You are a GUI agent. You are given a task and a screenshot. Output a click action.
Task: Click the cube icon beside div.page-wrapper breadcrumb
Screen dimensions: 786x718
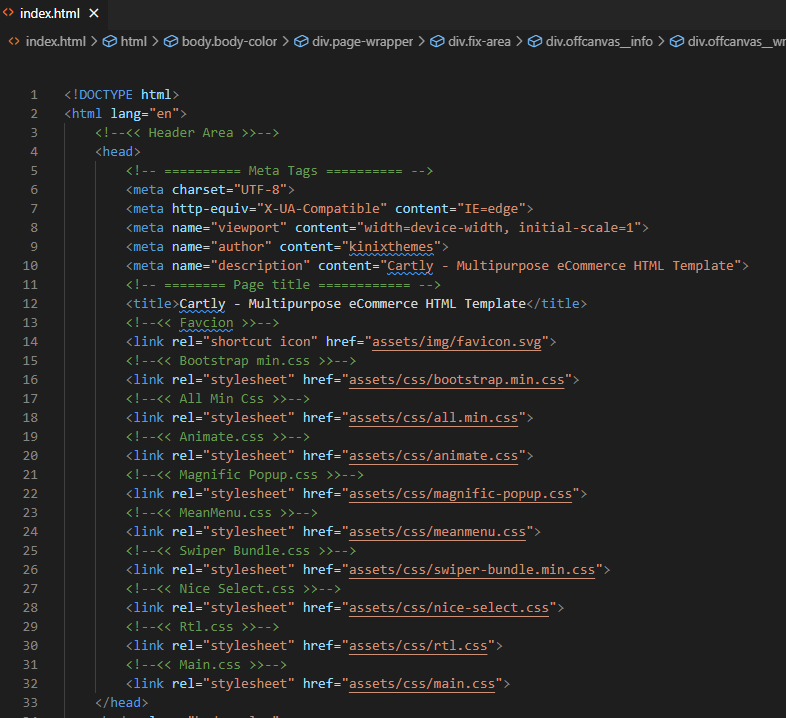(301, 41)
